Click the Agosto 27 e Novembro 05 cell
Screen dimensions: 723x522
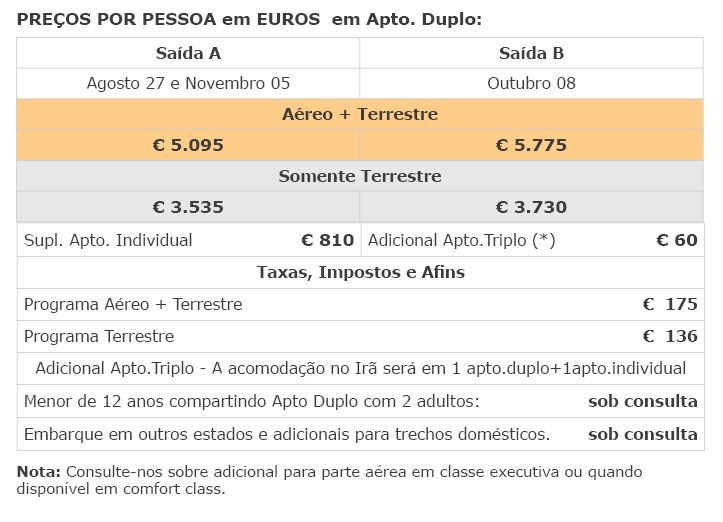[x=188, y=83]
